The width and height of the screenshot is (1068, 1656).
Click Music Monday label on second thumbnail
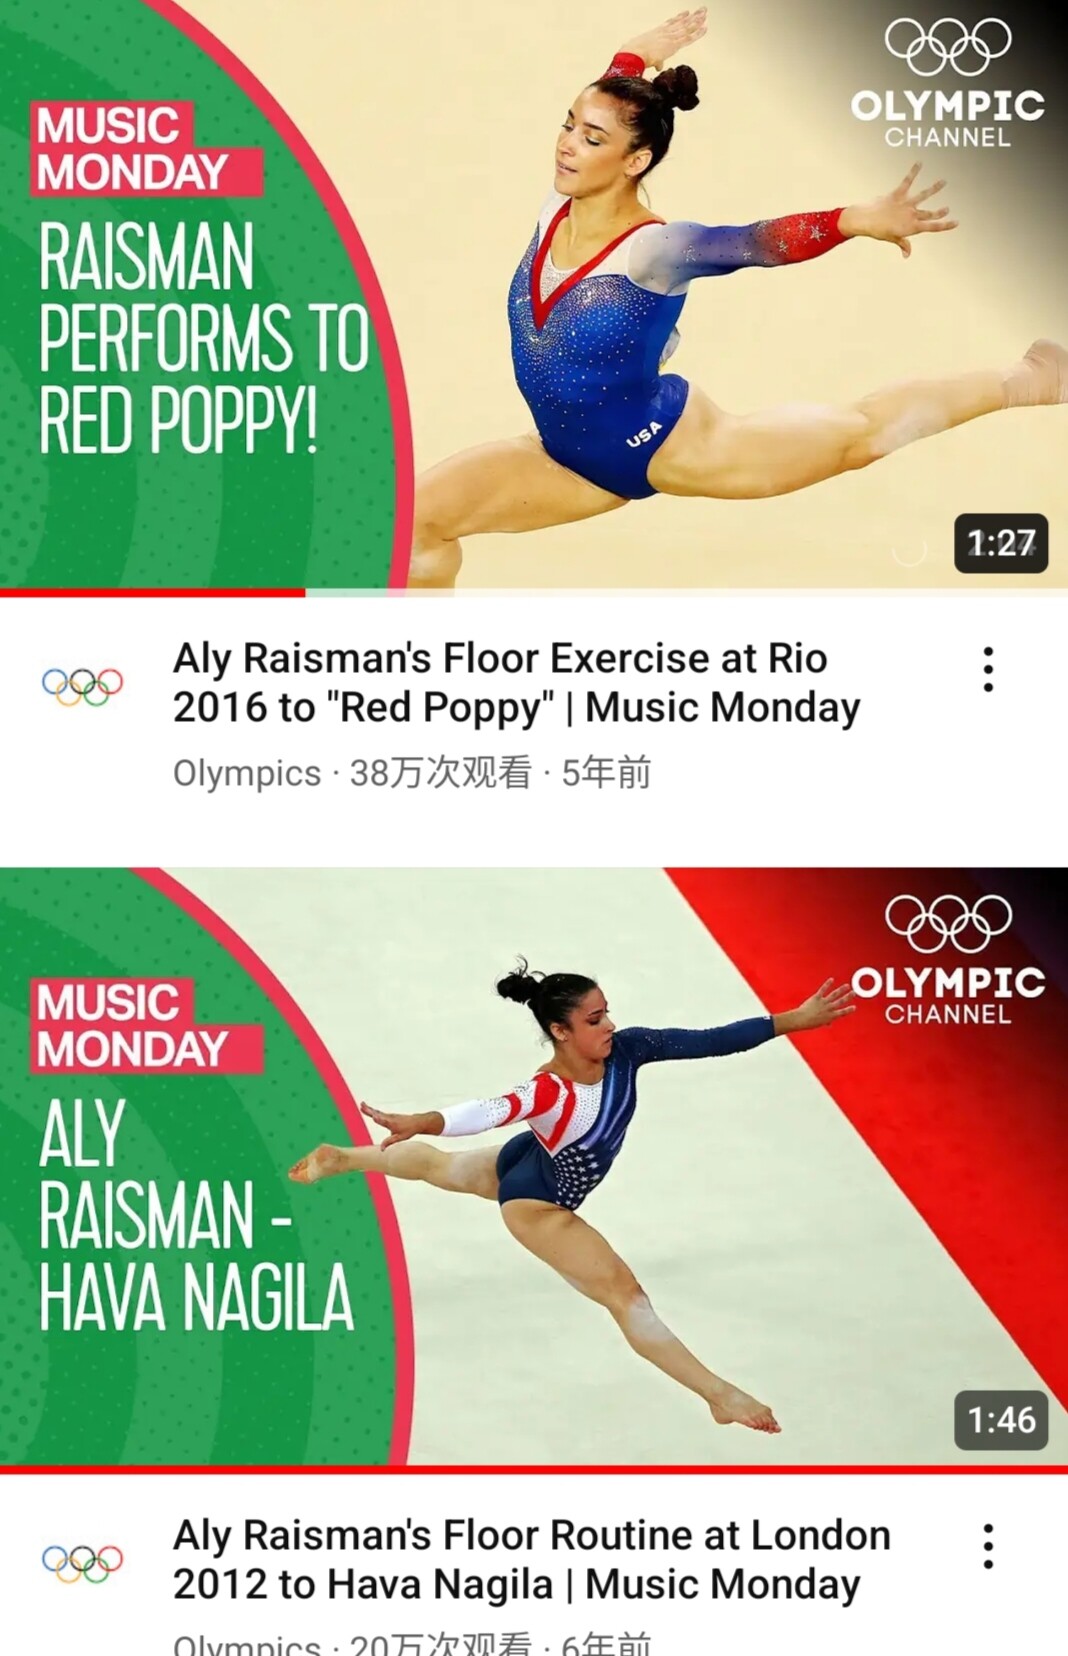(146, 1026)
